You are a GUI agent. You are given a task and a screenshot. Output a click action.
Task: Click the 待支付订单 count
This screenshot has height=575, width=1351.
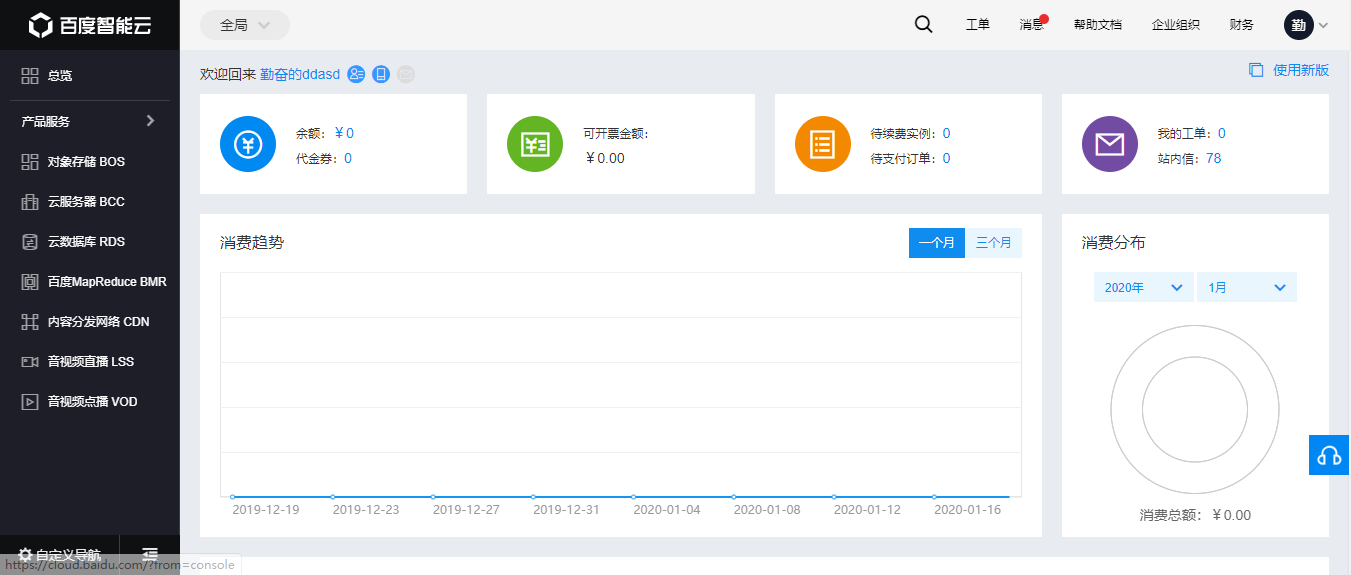[x=946, y=158]
